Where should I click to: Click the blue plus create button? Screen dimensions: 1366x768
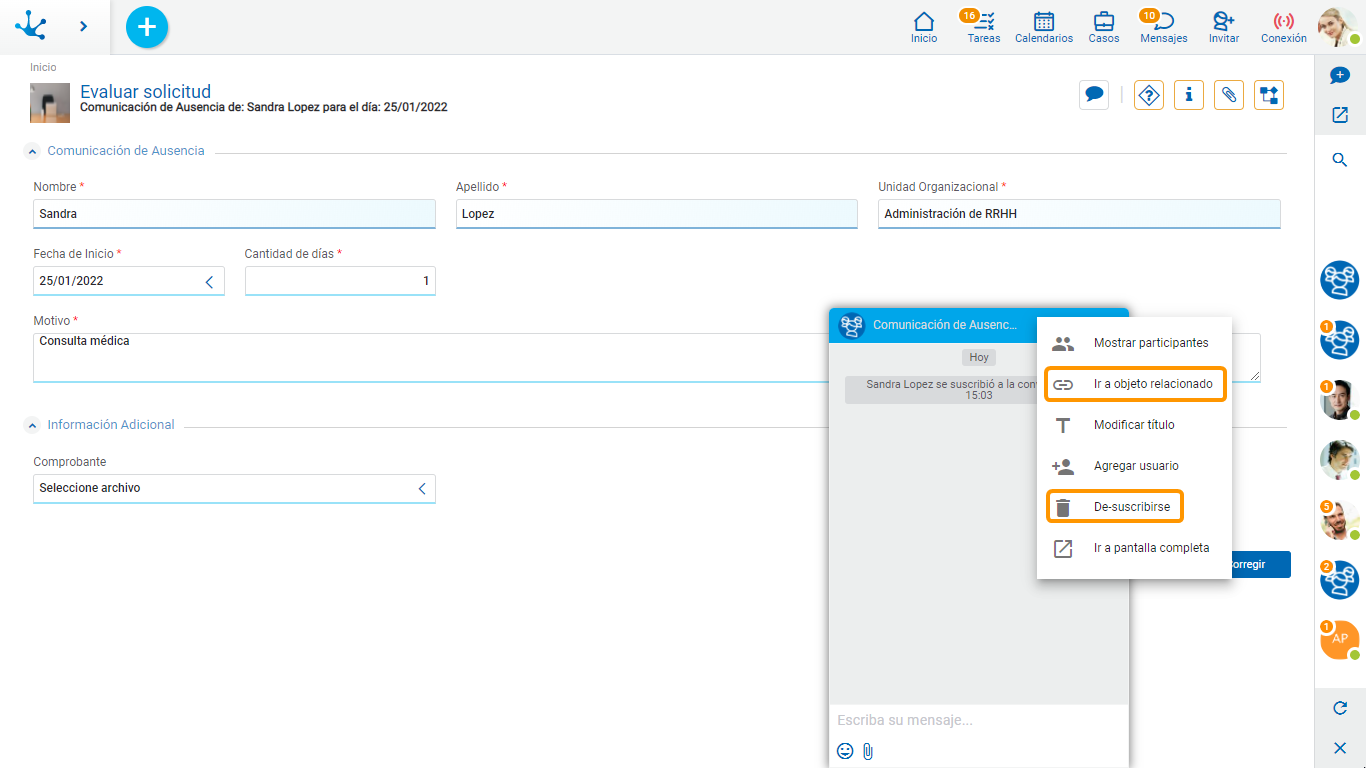pyautogui.click(x=147, y=27)
